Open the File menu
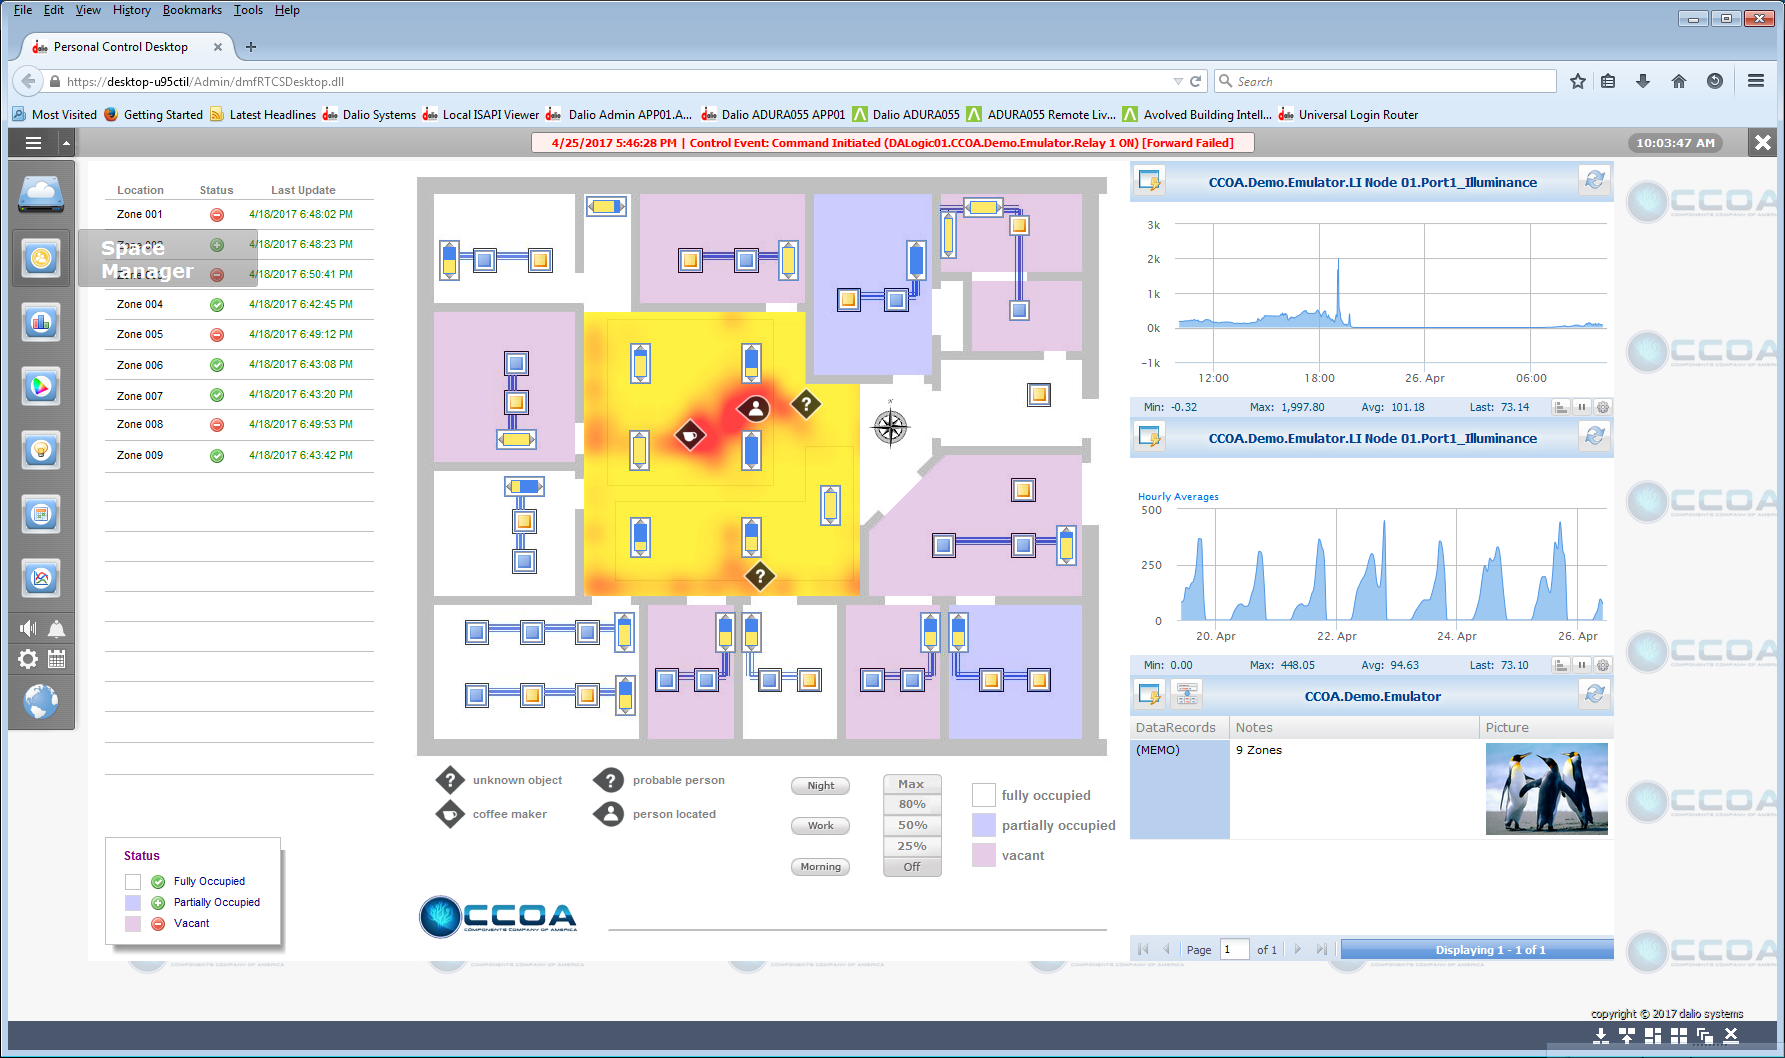The image size is (1785, 1058). coord(23,10)
